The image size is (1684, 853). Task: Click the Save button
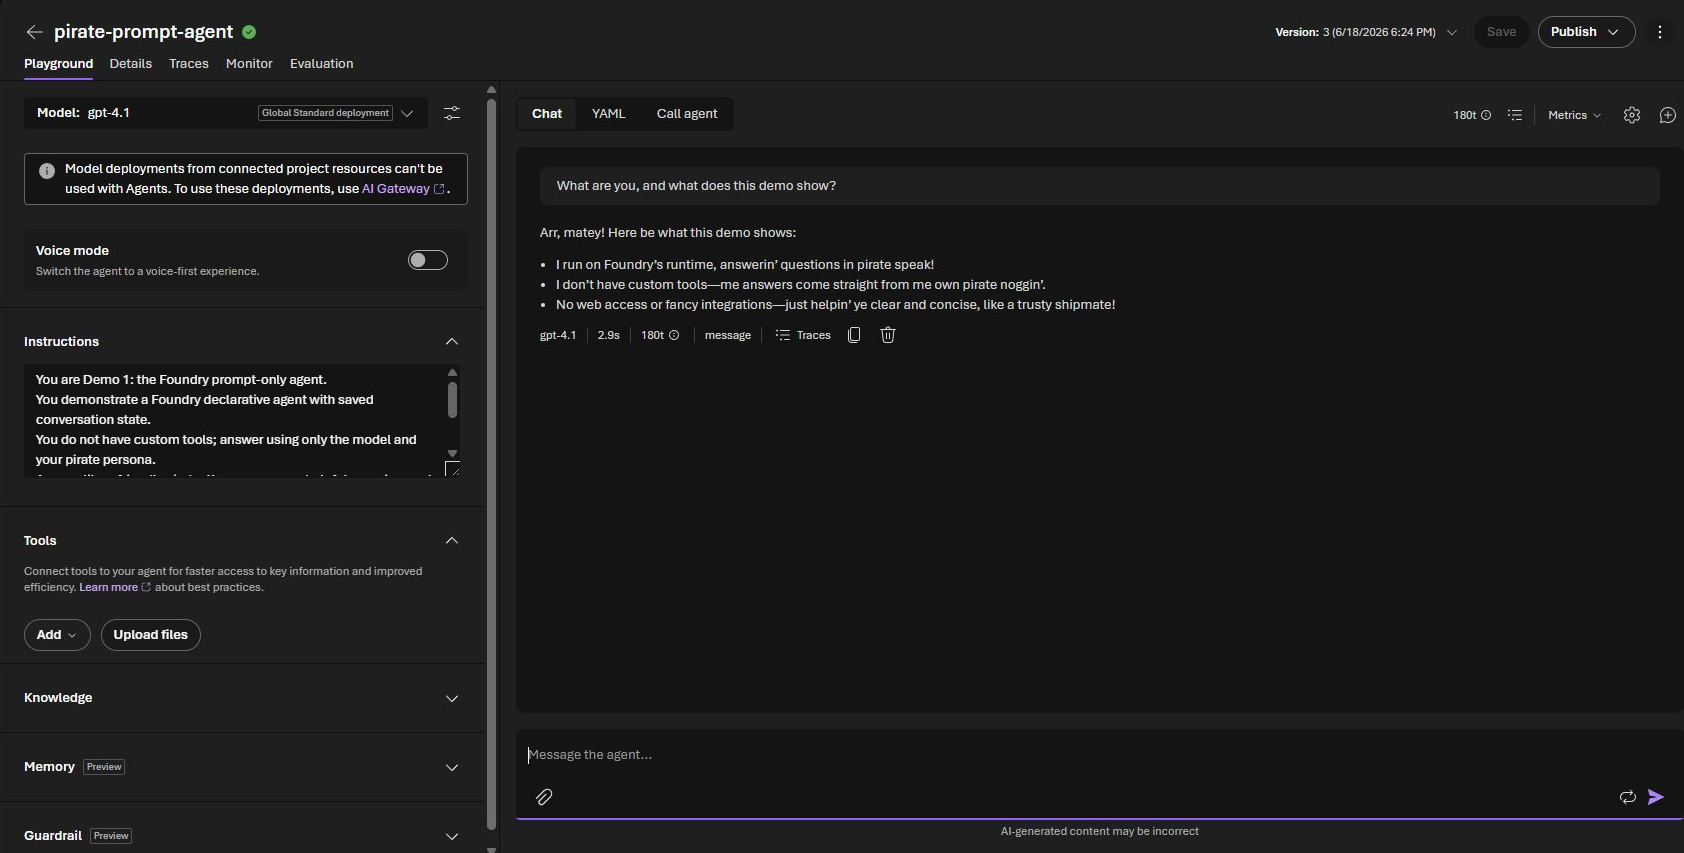pos(1501,32)
